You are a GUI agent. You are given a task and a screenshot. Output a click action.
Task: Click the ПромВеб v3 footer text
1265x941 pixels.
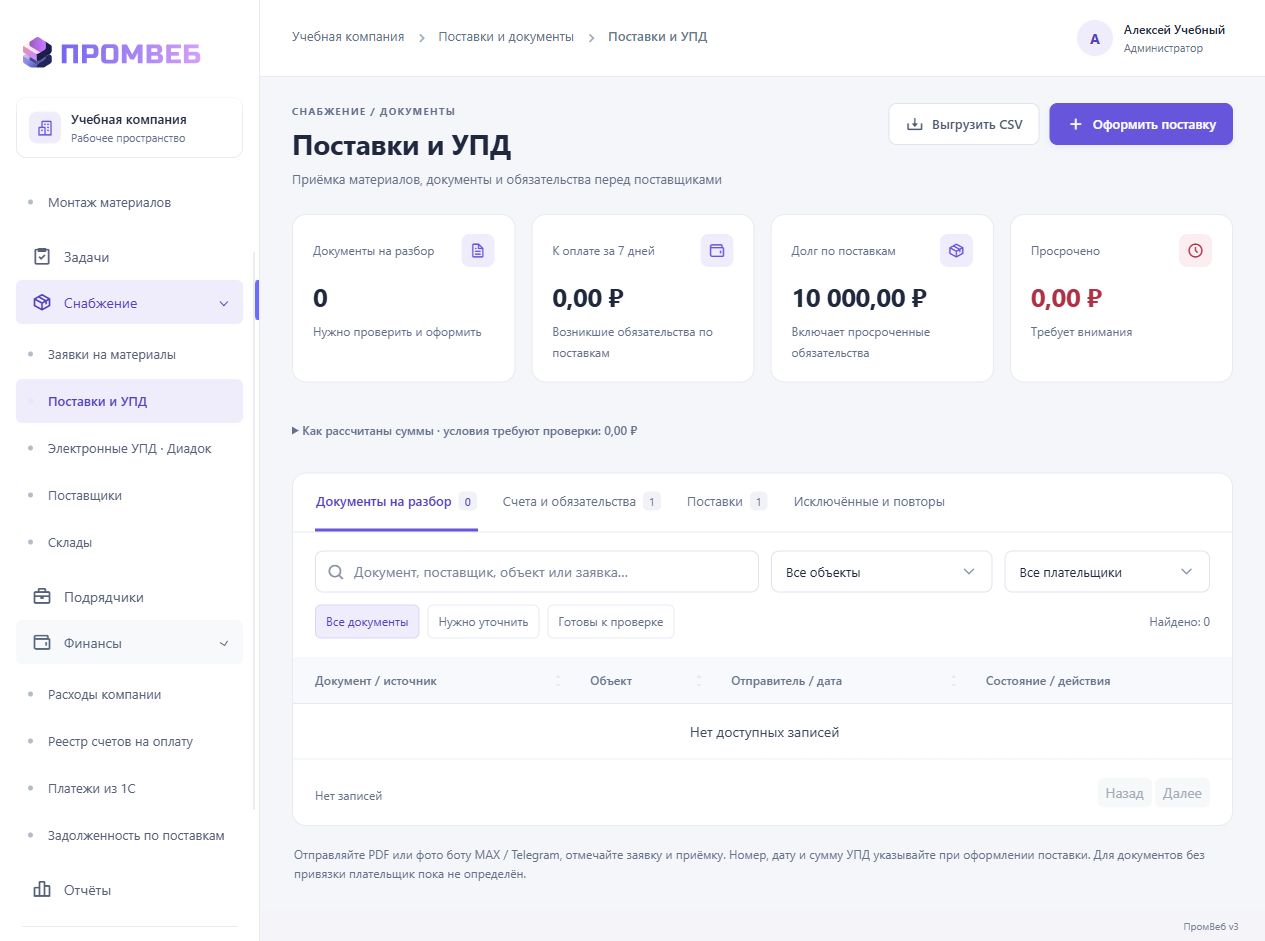1210,926
